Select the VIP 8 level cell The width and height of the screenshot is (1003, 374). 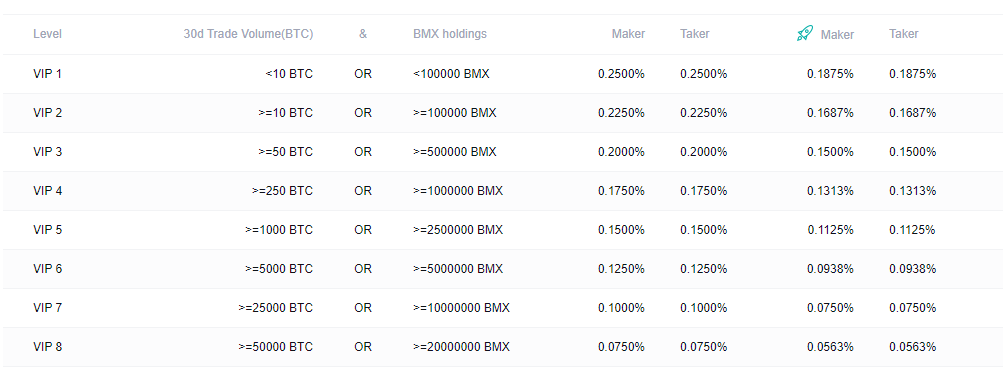click(x=47, y=347)
